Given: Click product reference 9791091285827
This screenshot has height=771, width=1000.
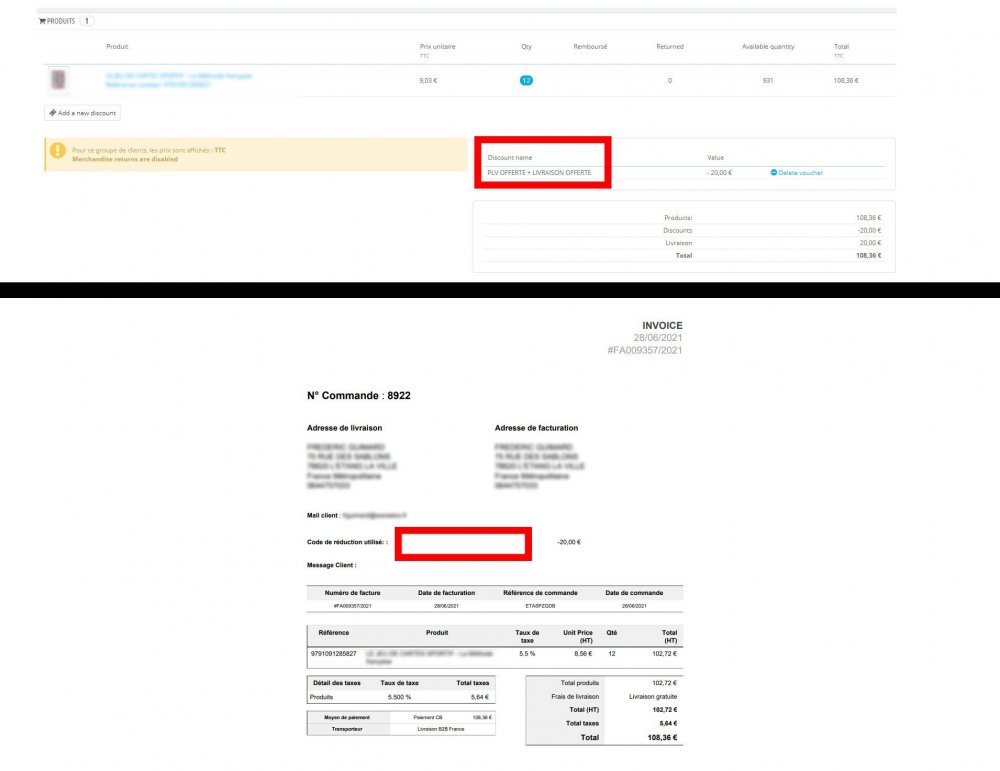Looking at the screenshot, I should click(x=334, y=654).
